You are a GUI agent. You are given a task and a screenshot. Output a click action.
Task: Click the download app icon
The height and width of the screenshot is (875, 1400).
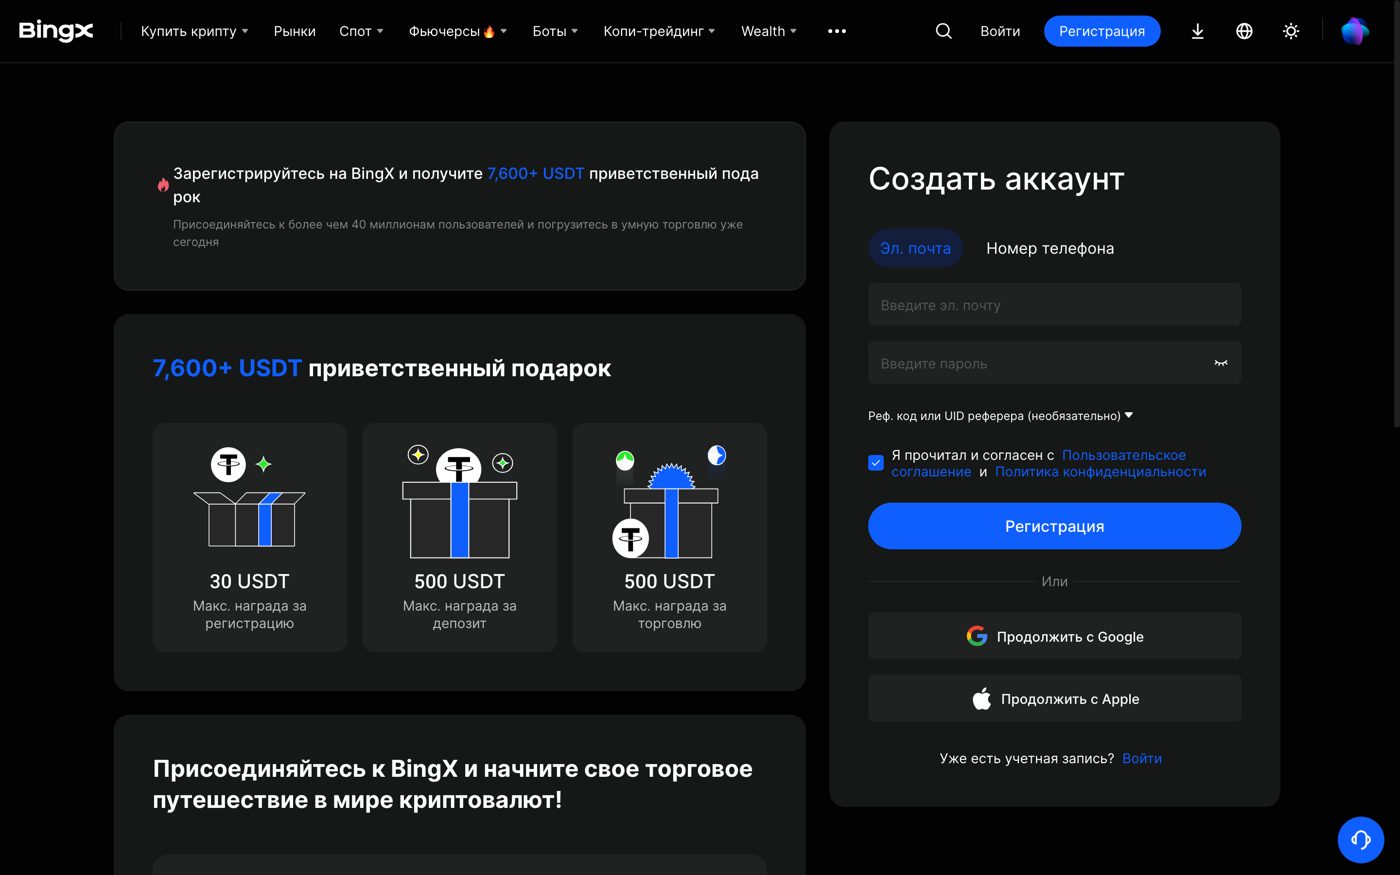(1197, 31)
